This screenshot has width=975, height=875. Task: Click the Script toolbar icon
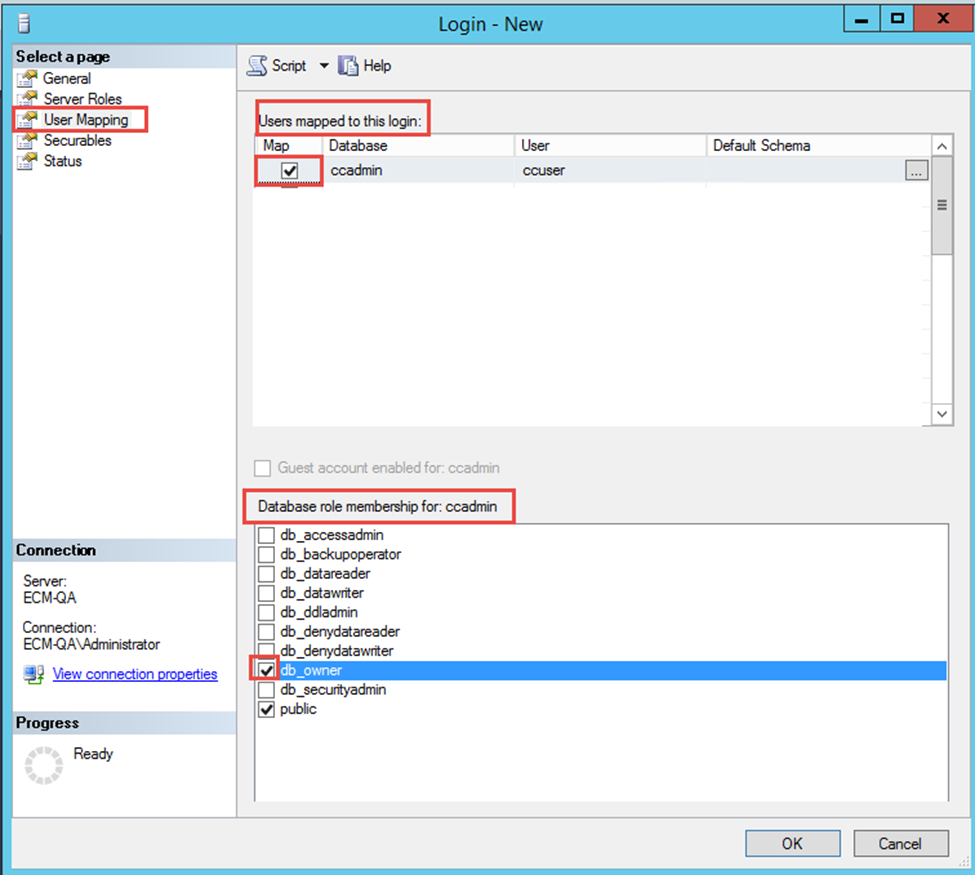click(x=258, y=66)
